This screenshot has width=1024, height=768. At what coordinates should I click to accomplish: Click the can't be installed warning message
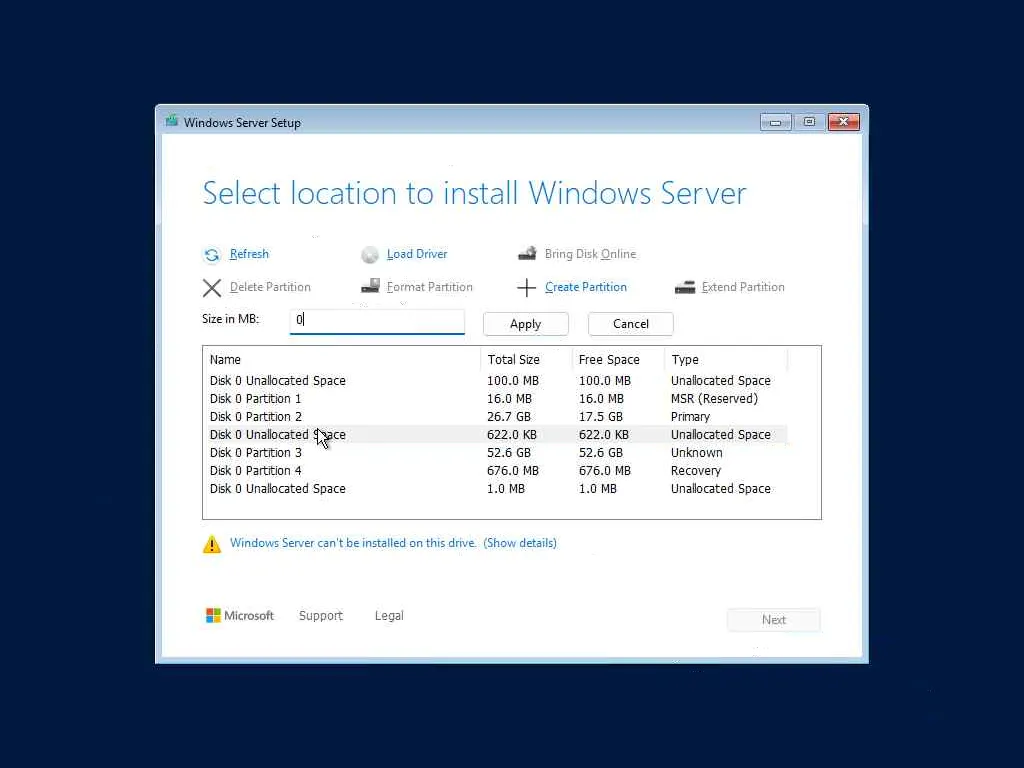353,543
